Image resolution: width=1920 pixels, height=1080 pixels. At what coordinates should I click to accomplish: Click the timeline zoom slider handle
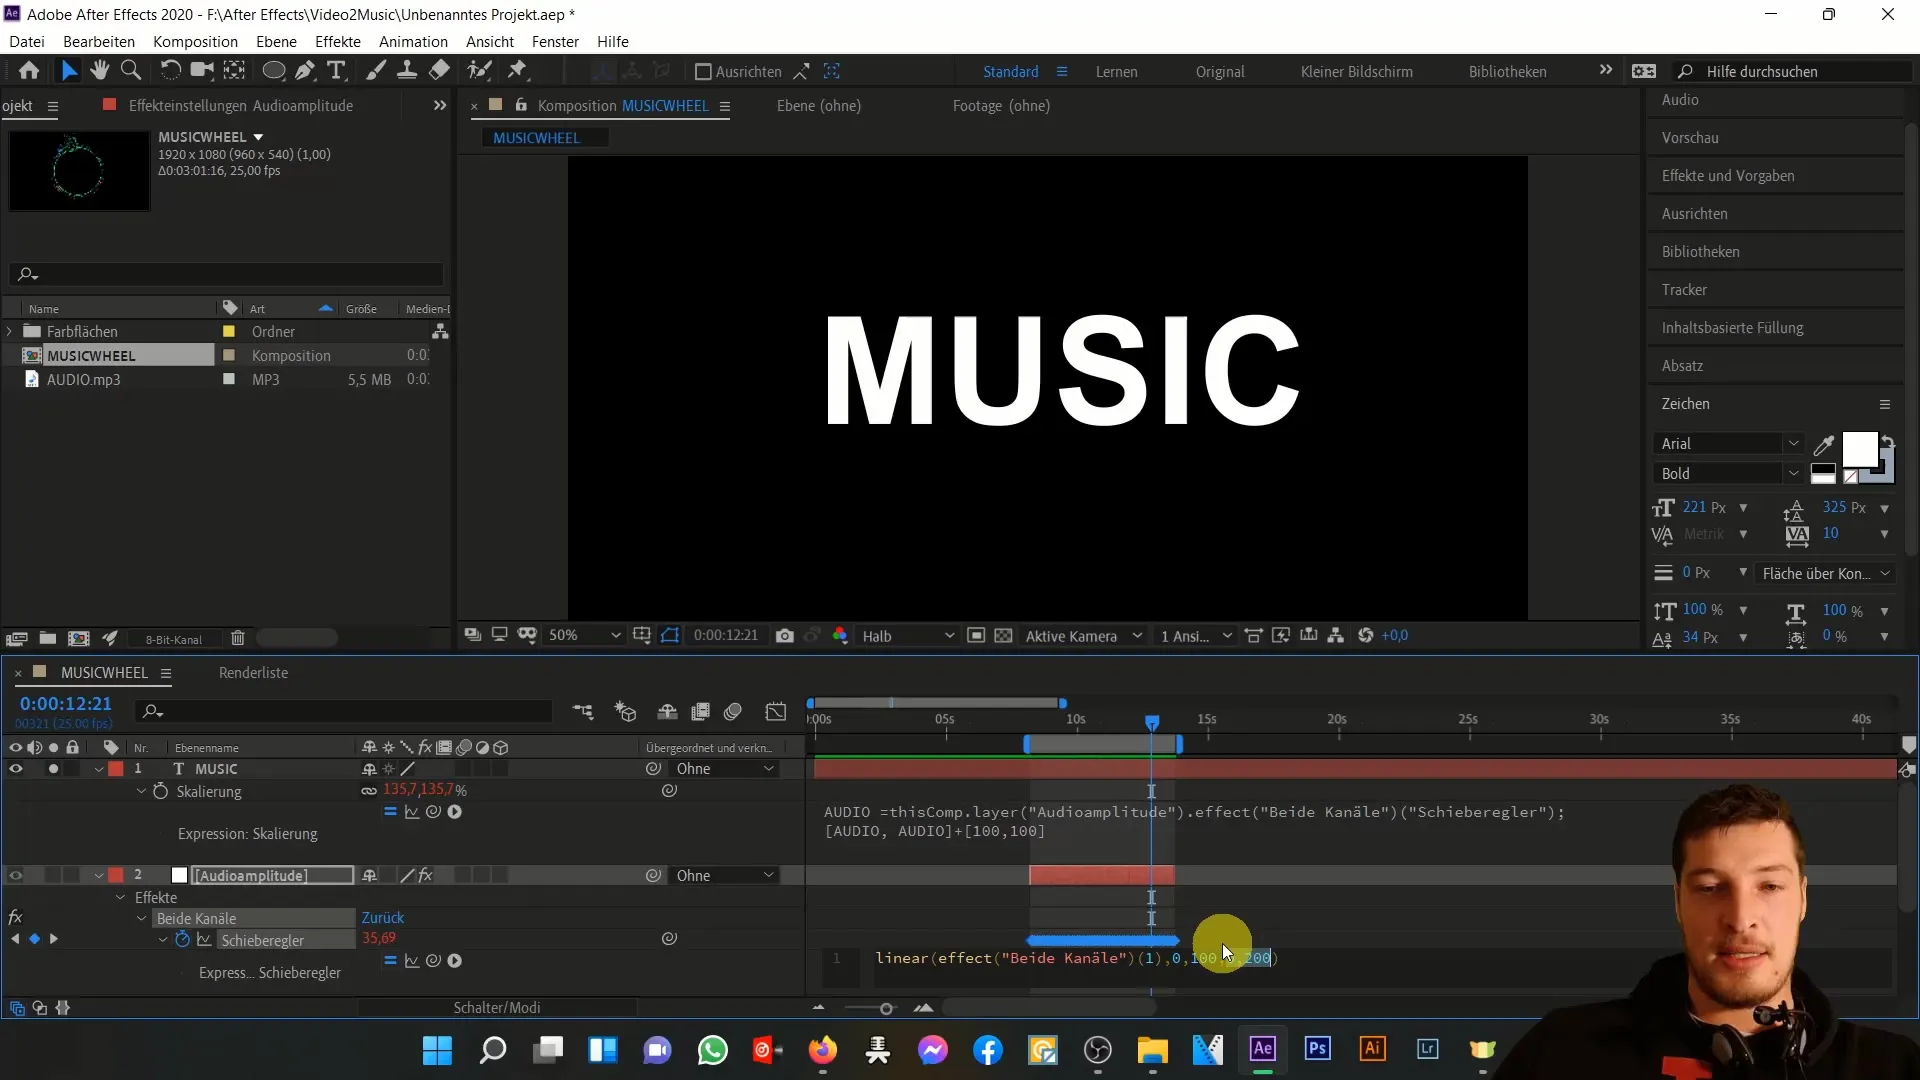pos(886,1009)
